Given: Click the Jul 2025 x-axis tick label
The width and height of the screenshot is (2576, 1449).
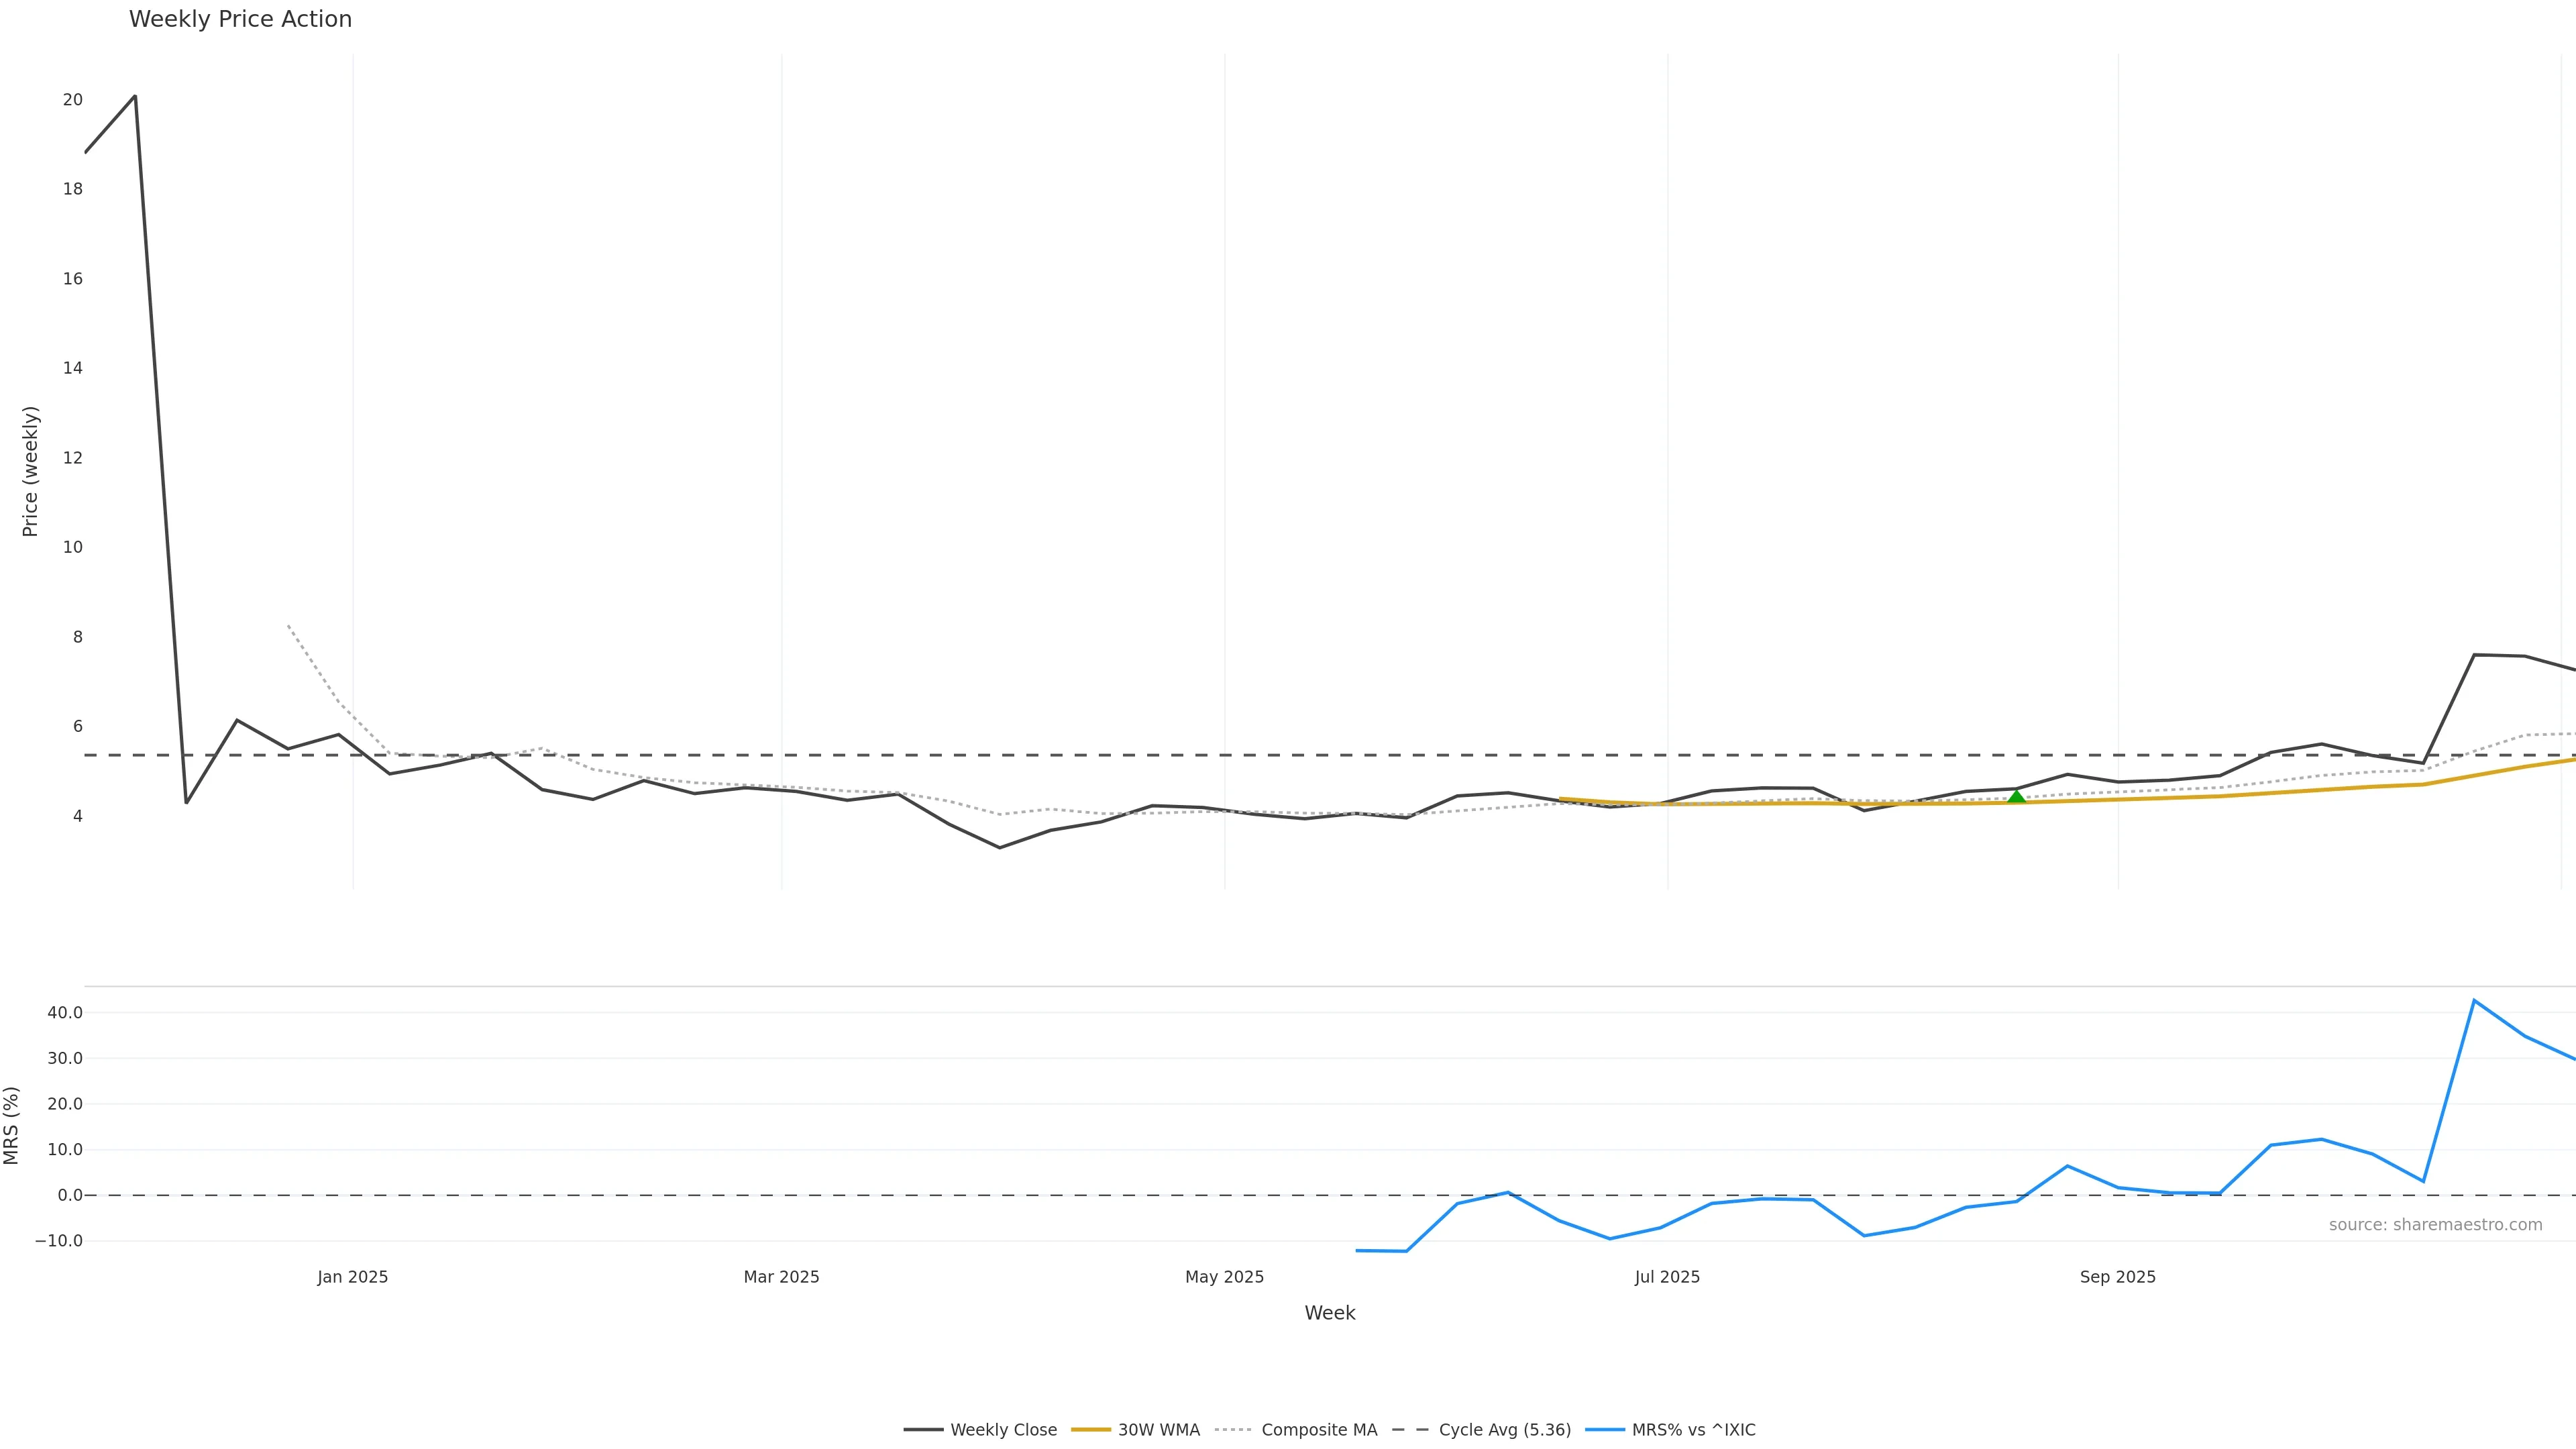Looking at the screenshot, I should [x=1667, y=1277].
